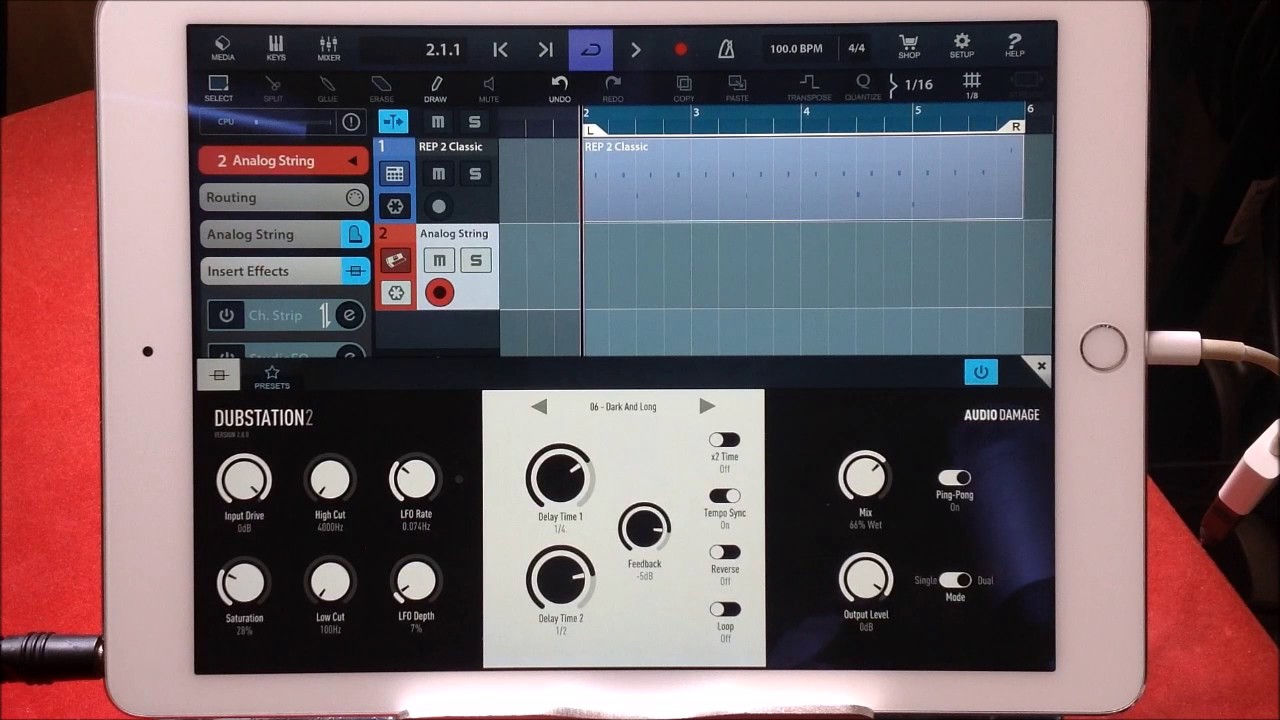1280x720 pixels.
Task: Enable the x2 Time switch
Action: point(724,440)
